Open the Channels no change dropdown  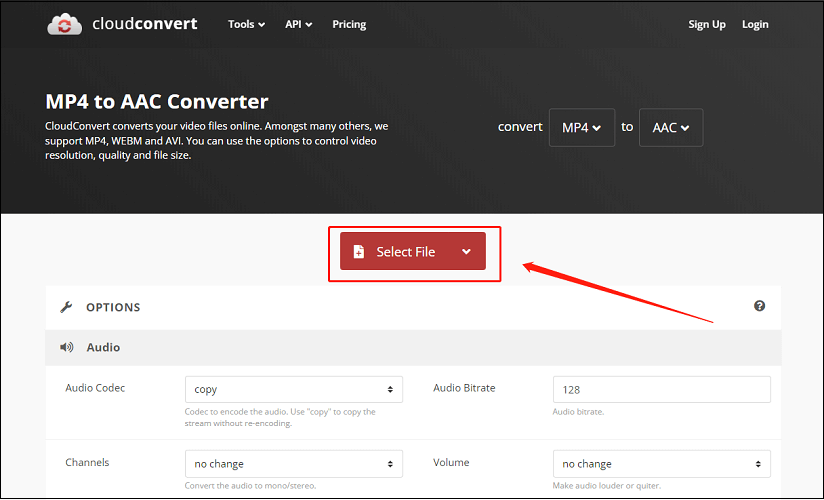[294, 464]
